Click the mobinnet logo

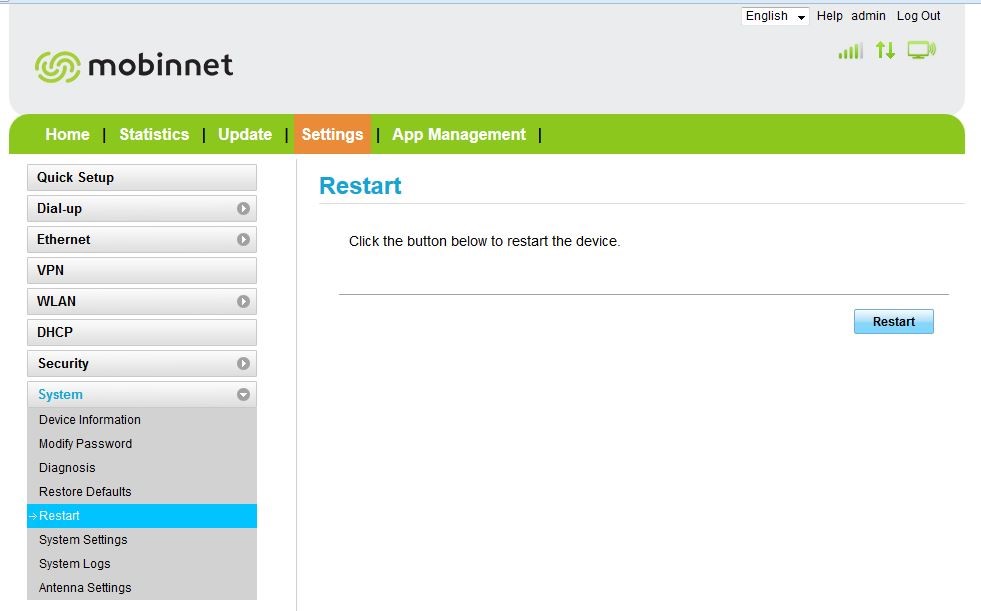pyautogui.click(x=134, y=66)
